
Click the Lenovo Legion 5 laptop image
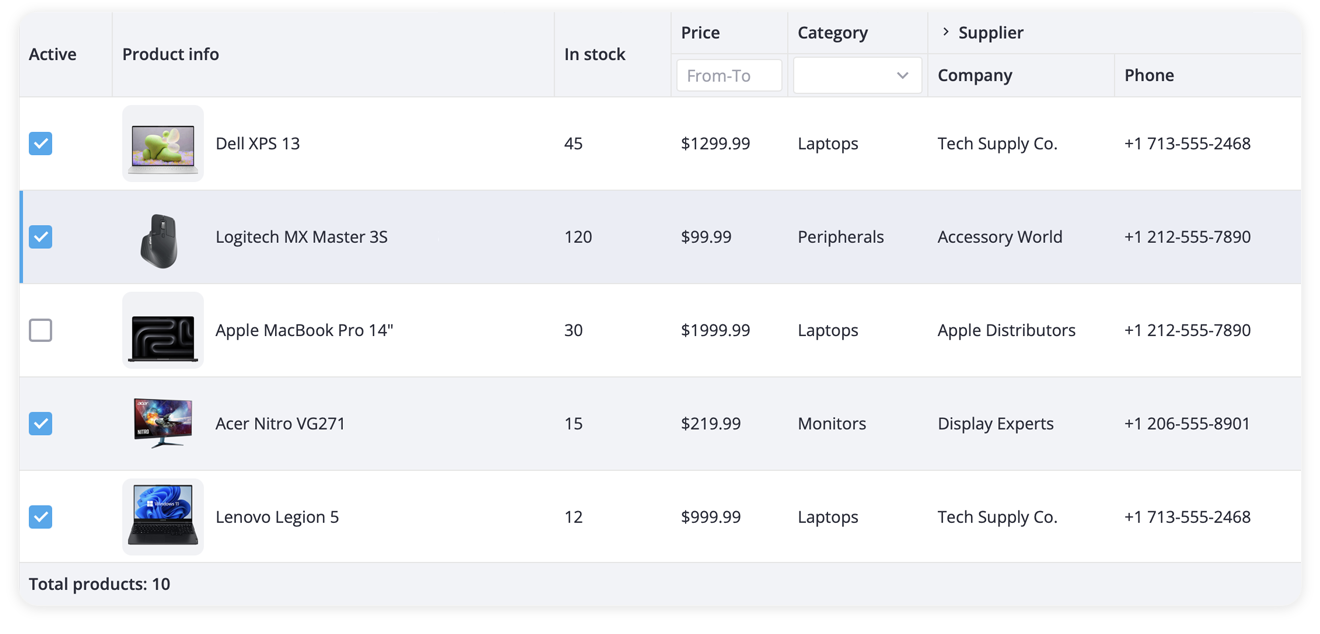(162, 517)
